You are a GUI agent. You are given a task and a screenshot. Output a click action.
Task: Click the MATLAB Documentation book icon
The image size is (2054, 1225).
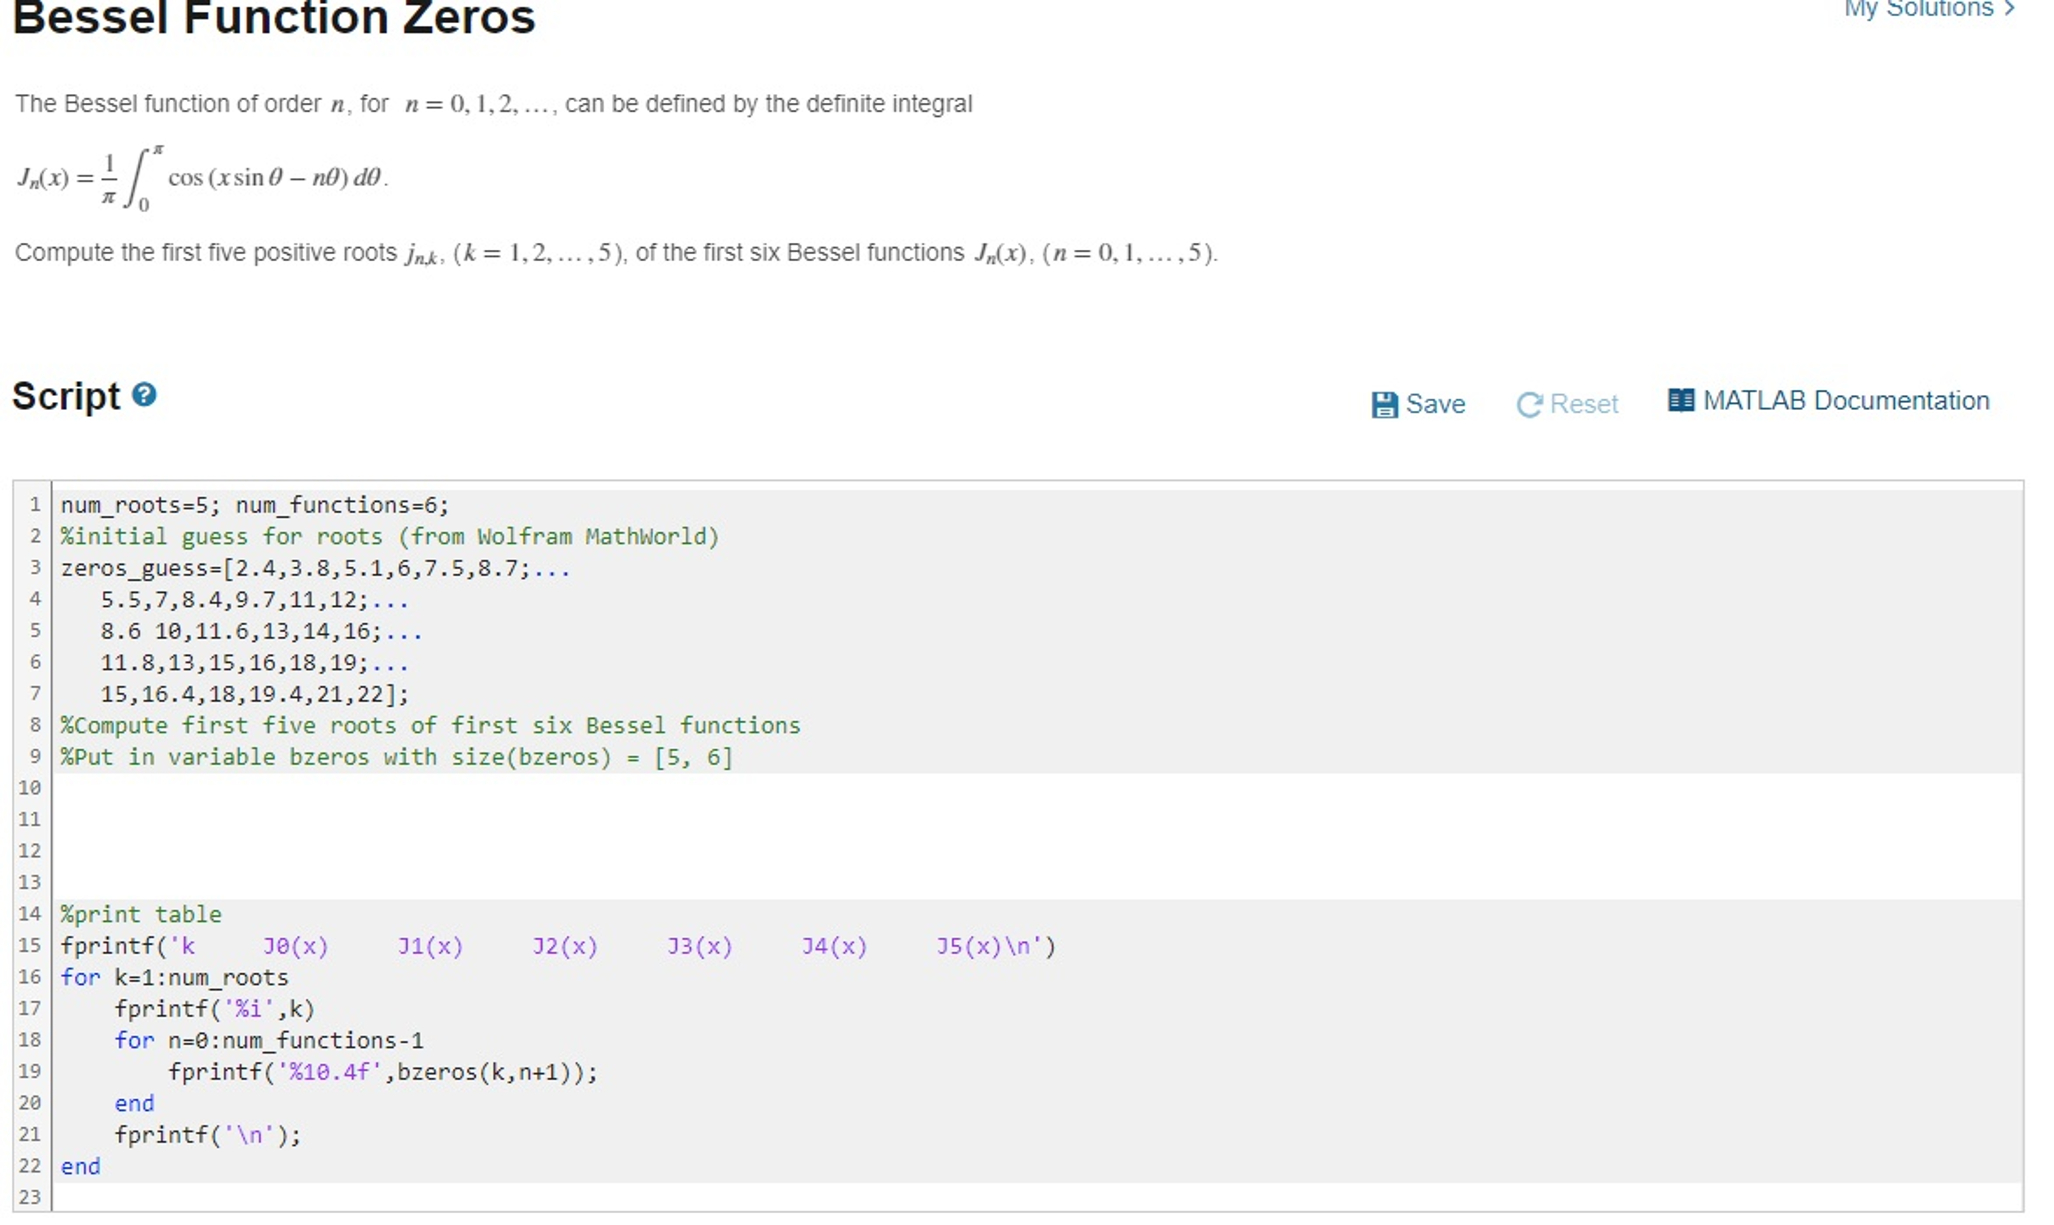point(1682,399)
